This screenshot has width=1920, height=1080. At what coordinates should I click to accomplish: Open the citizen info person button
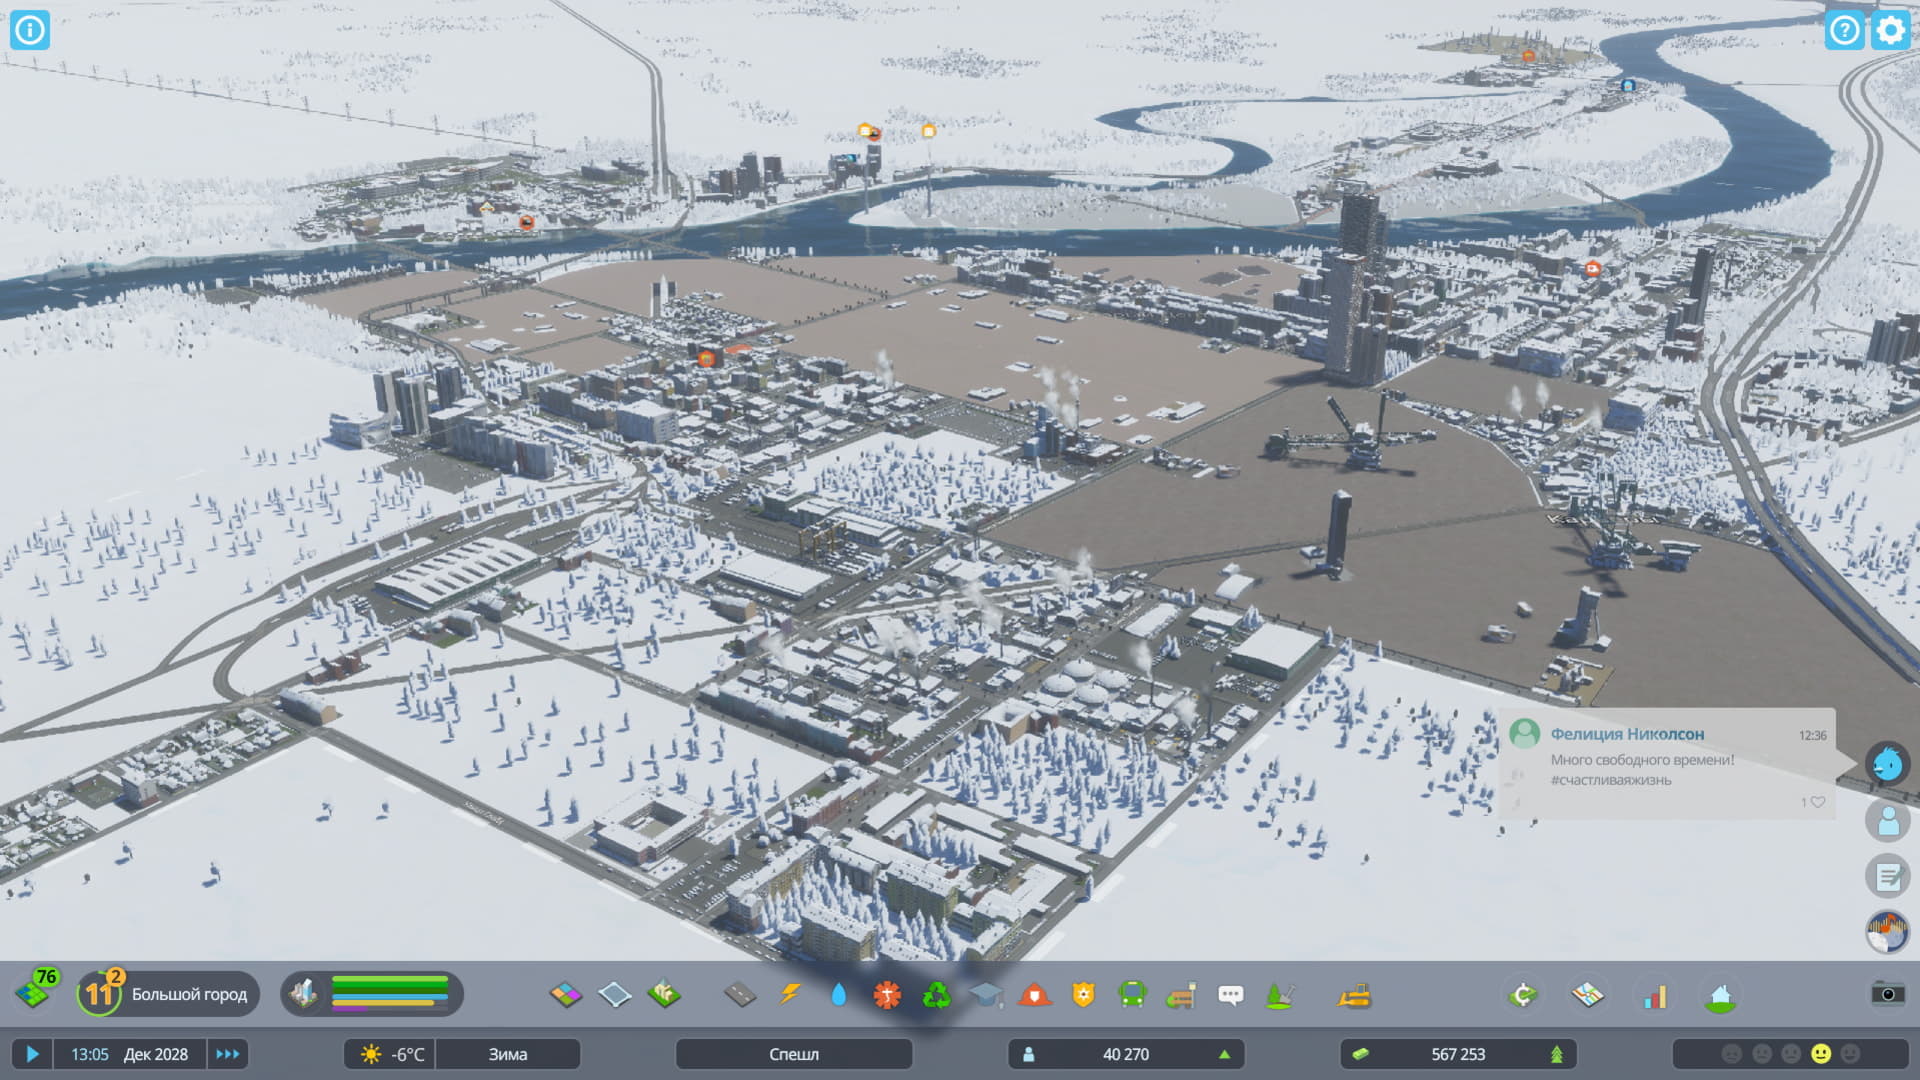(x=1888, y=821)
